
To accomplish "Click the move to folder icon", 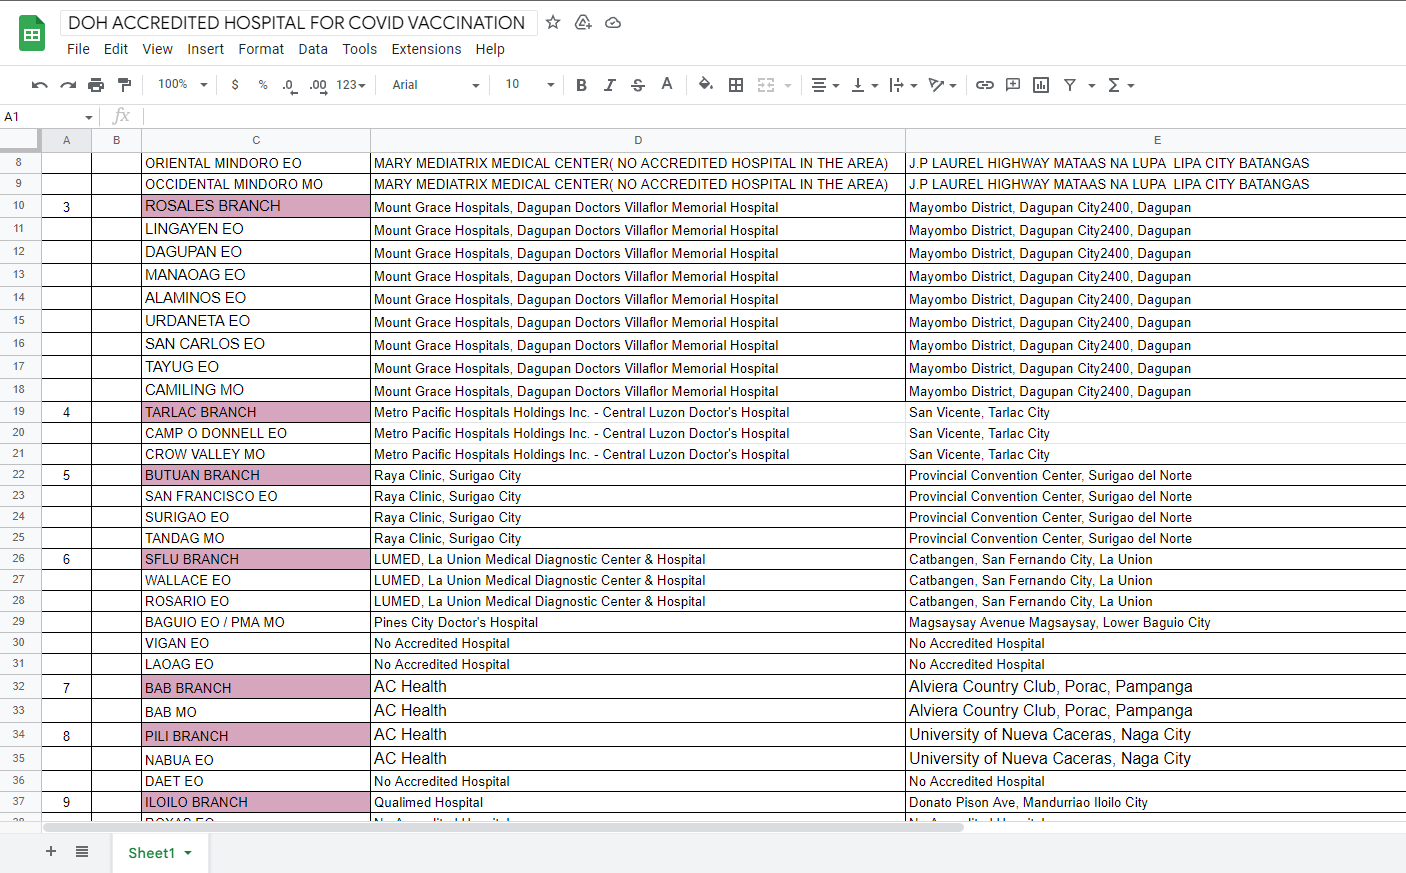I will (583, 22).
